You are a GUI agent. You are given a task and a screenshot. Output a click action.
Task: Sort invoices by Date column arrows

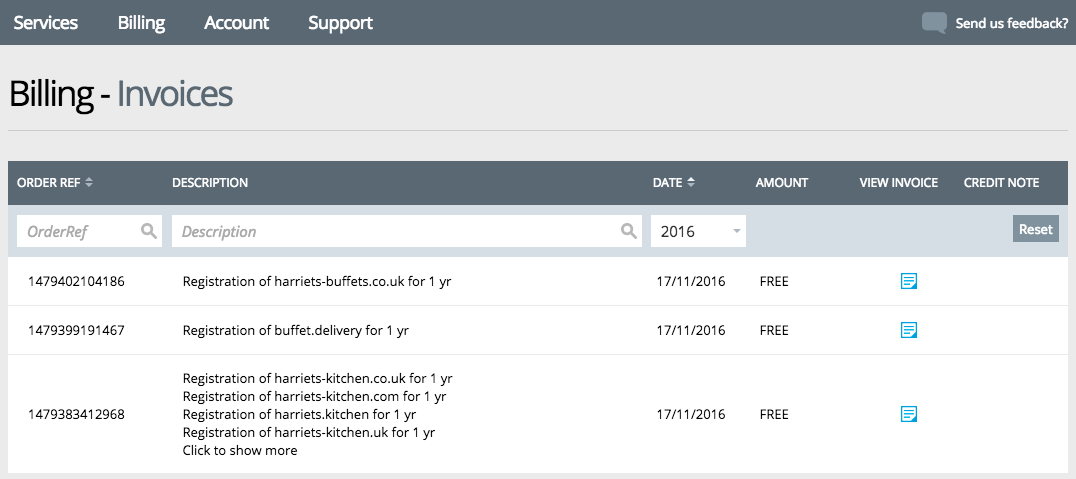[x=691, y=183]
